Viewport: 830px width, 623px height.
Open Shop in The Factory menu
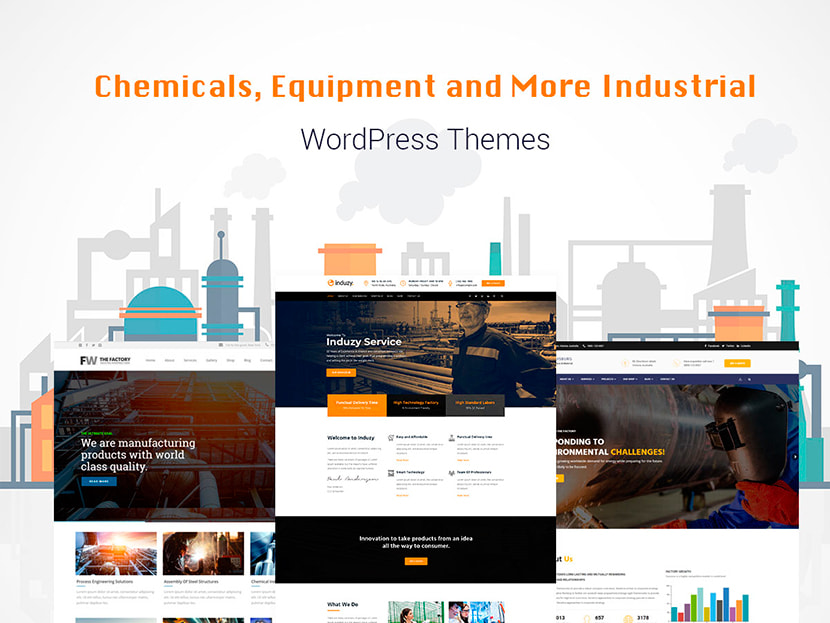point(230,360)
